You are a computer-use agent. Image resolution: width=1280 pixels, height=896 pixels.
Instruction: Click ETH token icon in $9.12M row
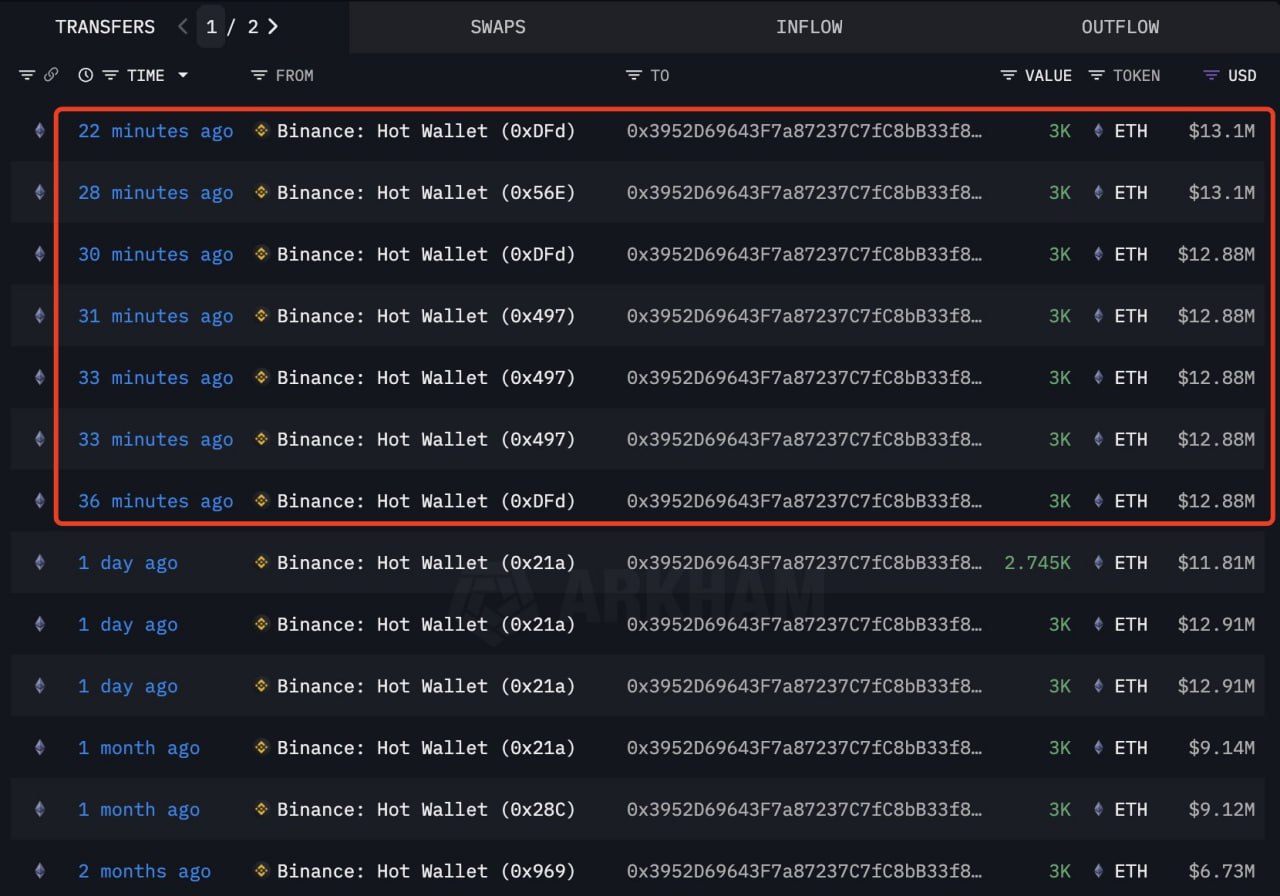pos(1098,808)
